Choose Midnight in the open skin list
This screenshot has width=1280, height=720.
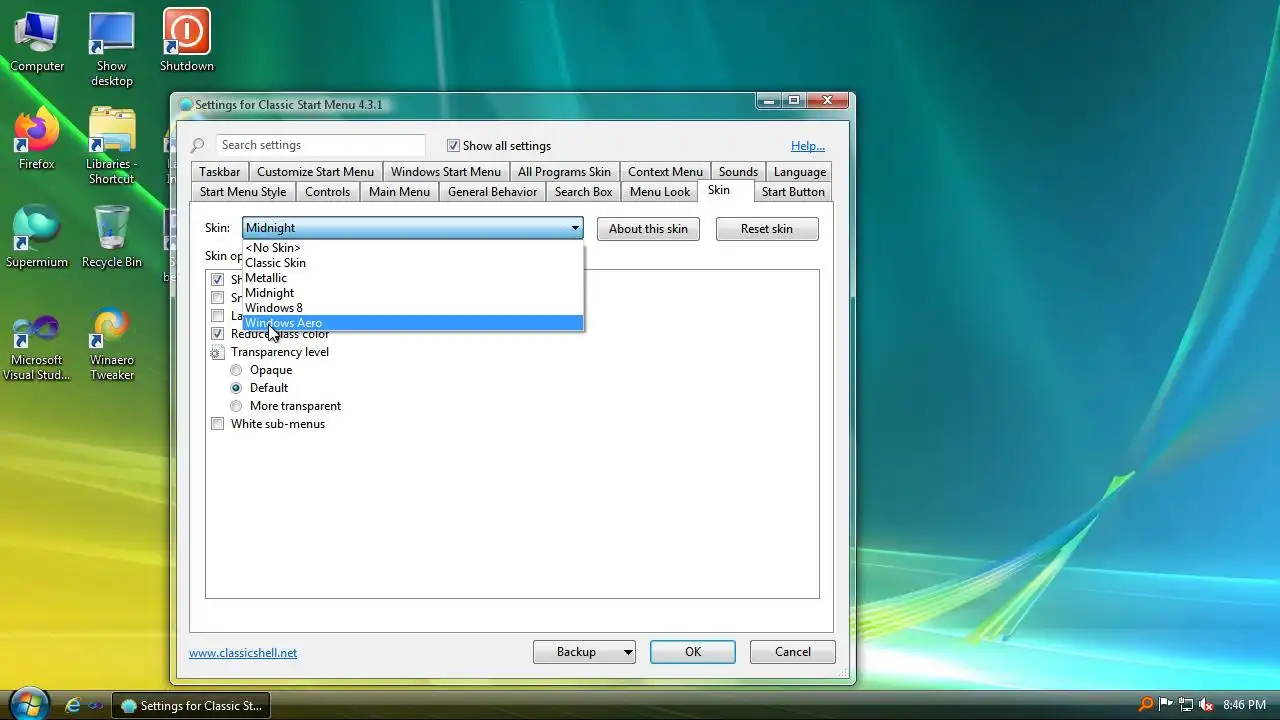pos(413,293)
